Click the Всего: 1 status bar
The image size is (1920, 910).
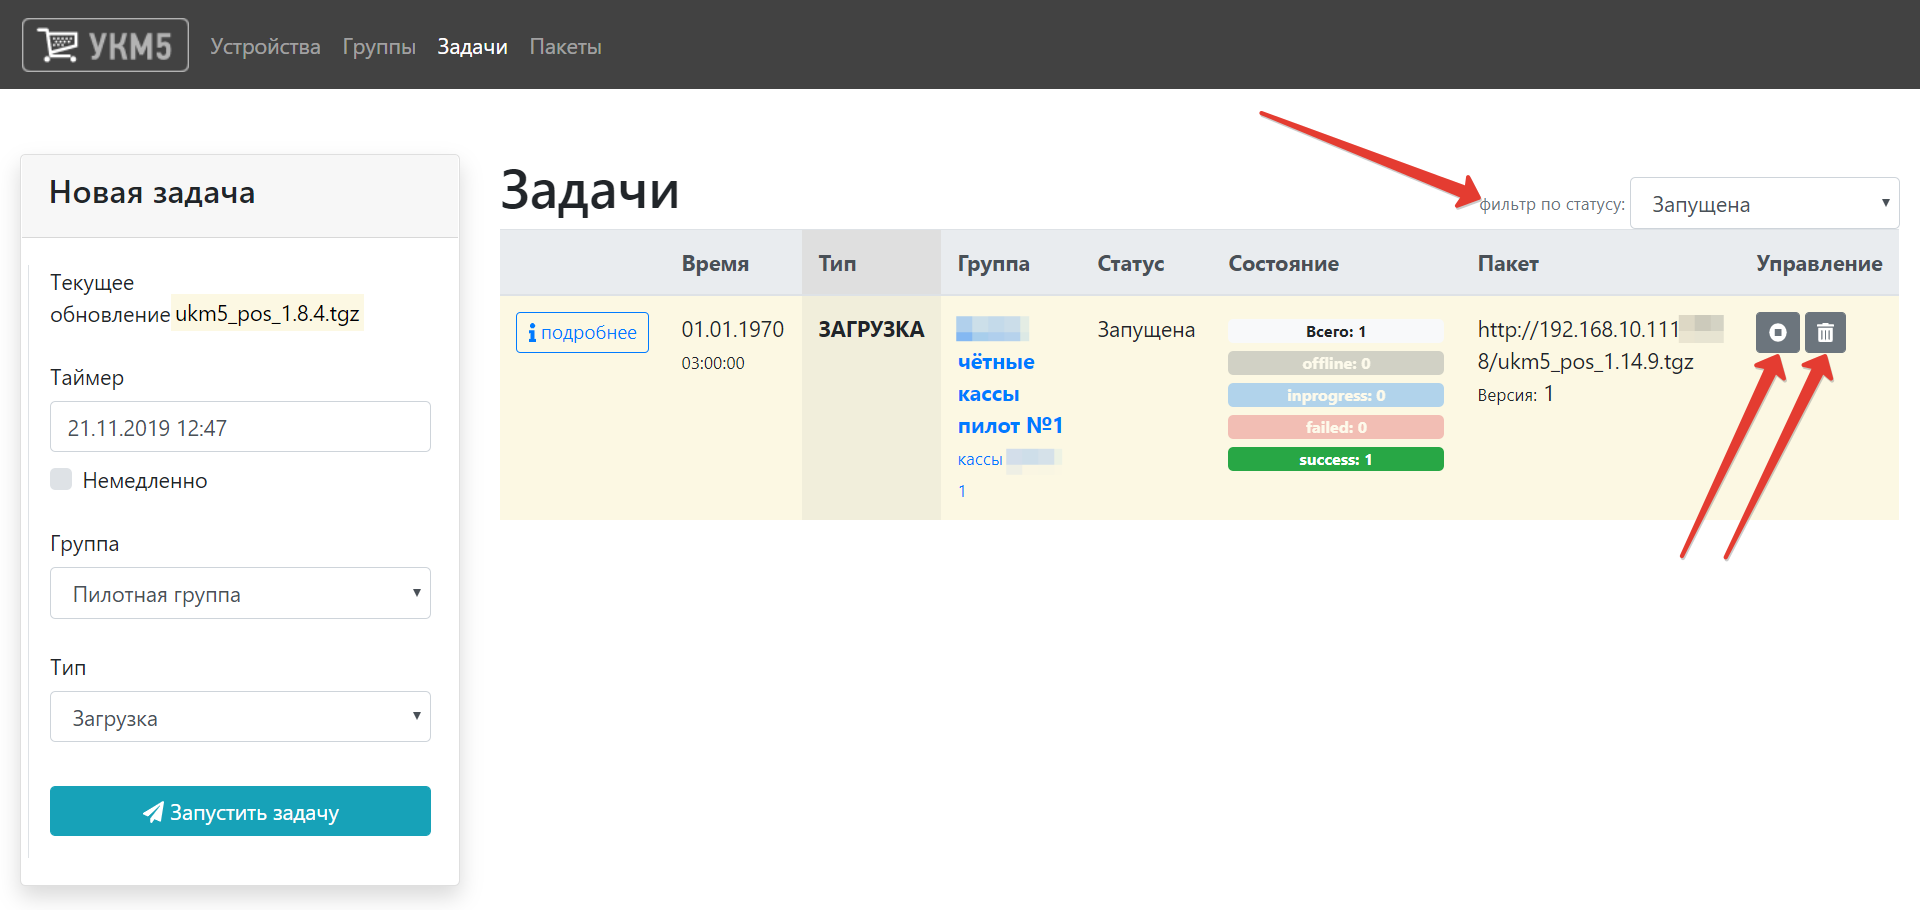coord(1335,331)
